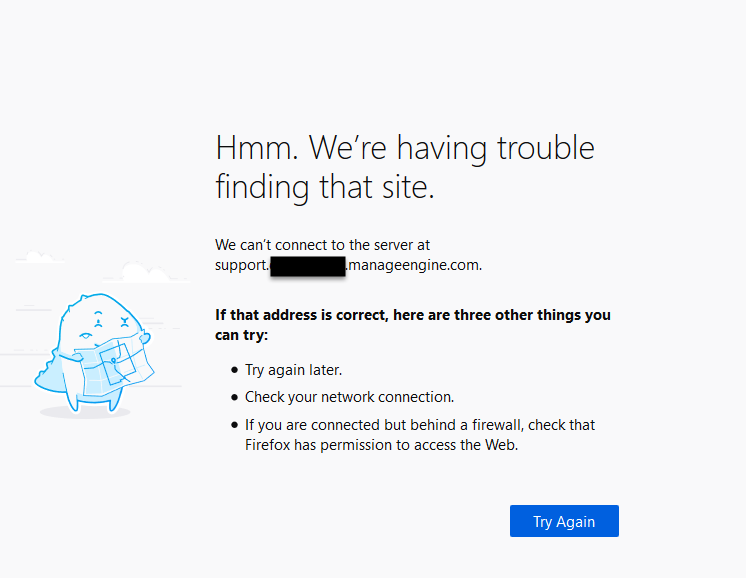Click the "Try again later." suggestion
Image resolution: width=746 pixels, height=578 pixels.
[x=294, y=370]
